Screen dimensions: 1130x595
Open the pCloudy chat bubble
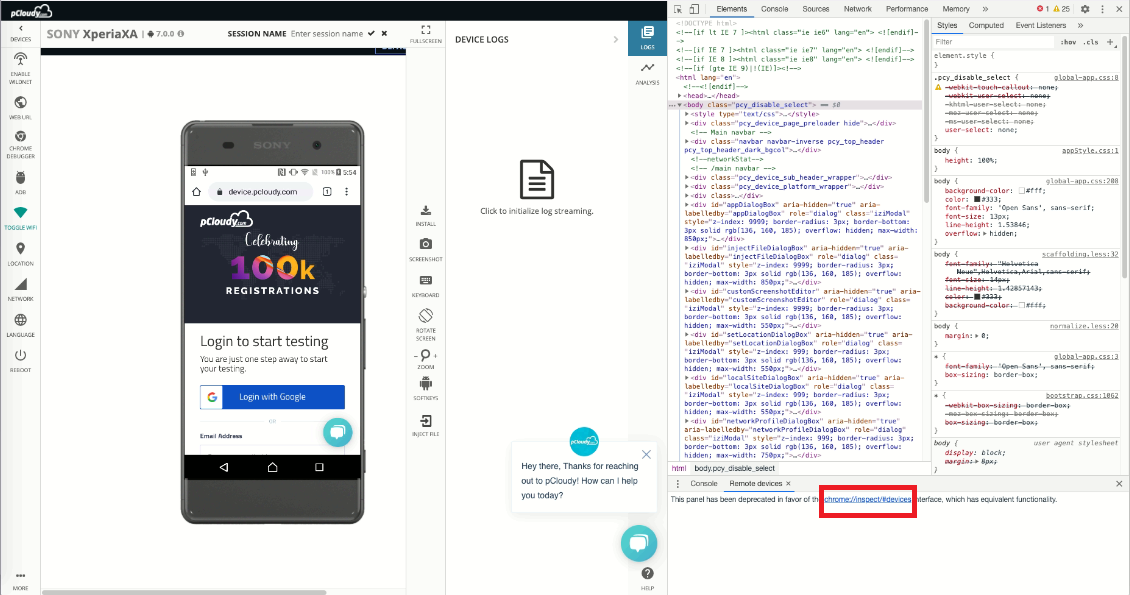(639, 544)
